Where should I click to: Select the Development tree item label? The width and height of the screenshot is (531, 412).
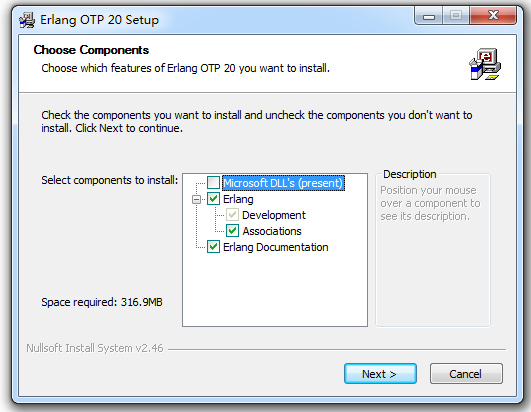(x=274, y=215)
